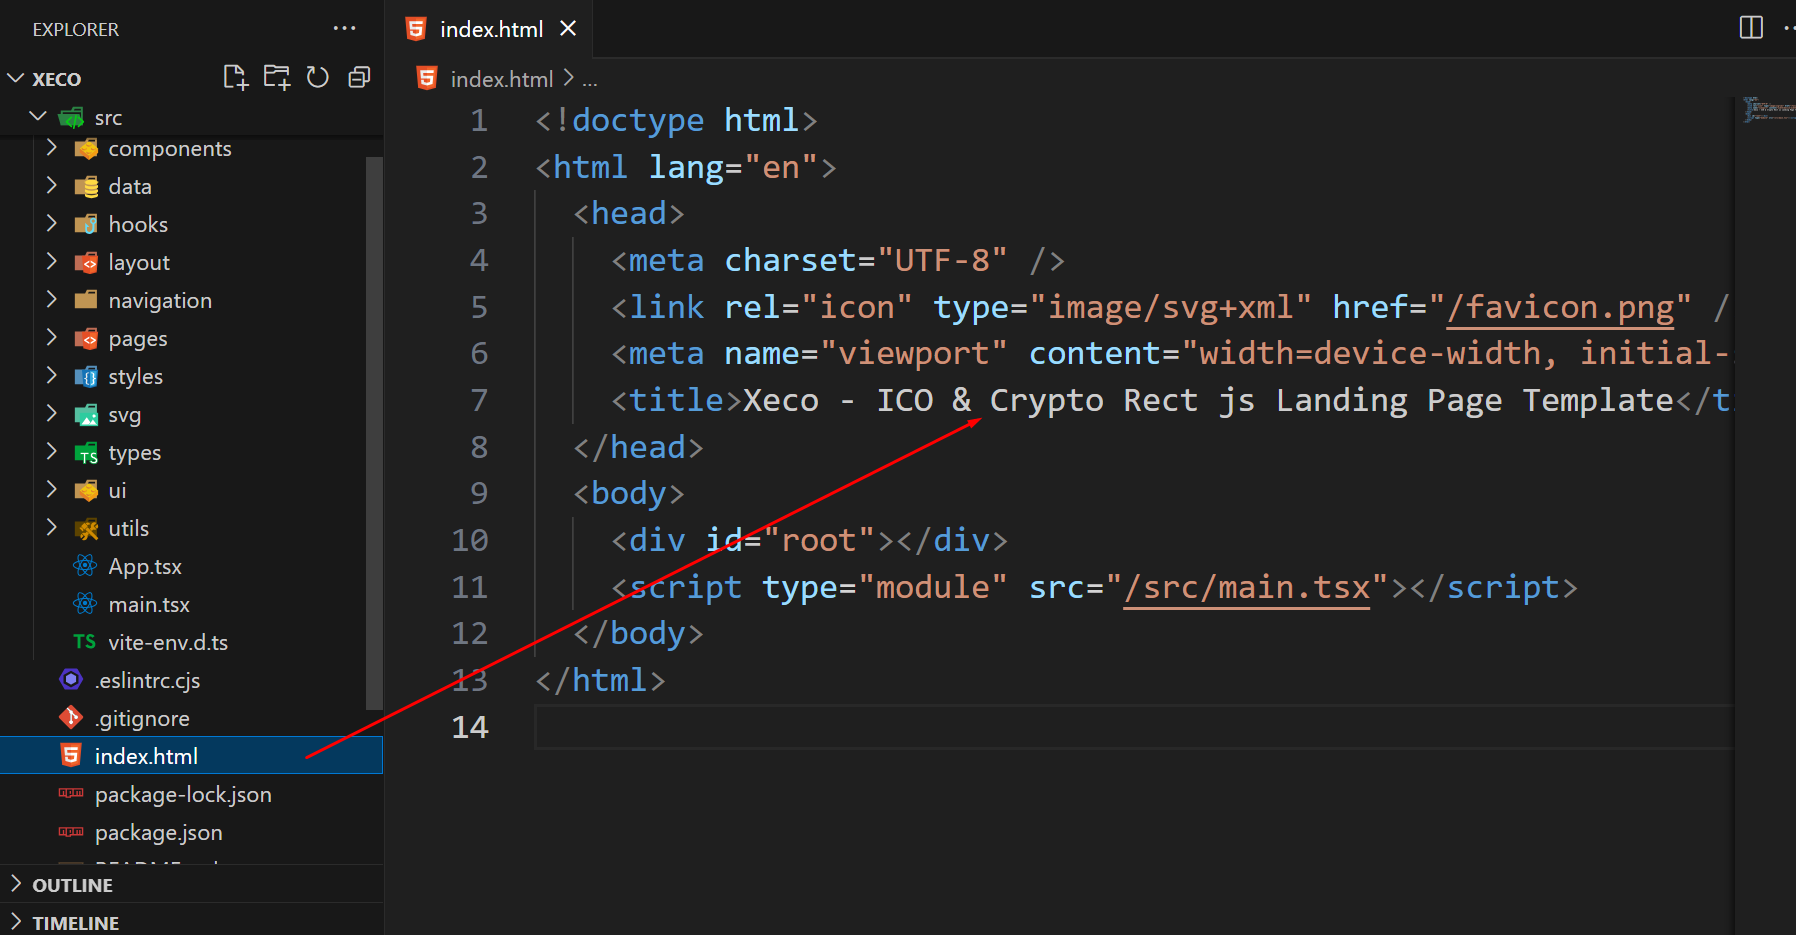This screenshot has width=1796, height=935.
Task: Expand the components folder
Action: [x=52, y=148]
